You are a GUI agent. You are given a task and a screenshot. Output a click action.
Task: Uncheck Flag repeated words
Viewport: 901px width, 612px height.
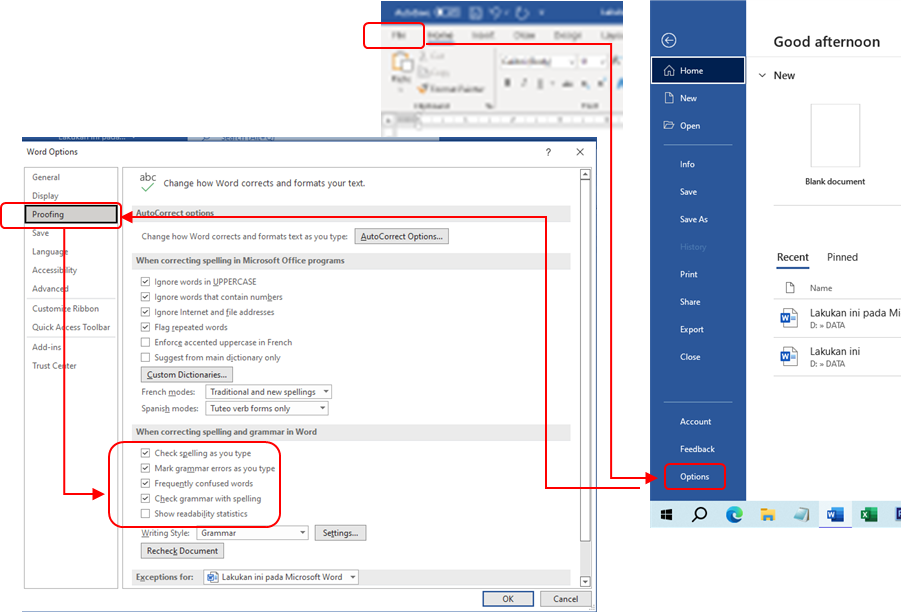point(145,327)
